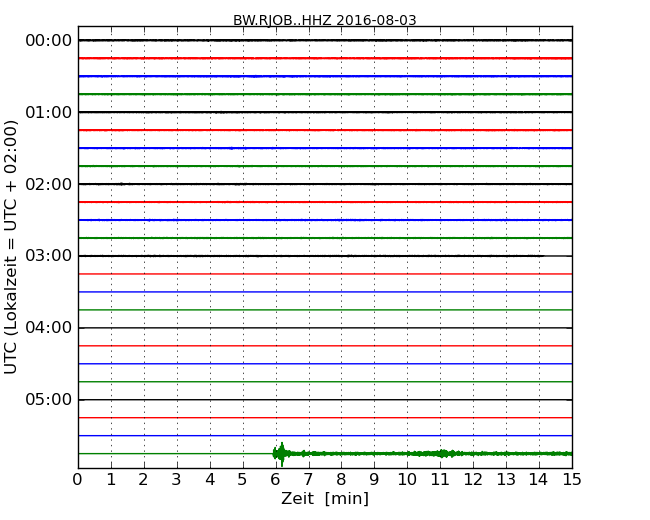Click the small blip on the 02:00 trace
The image size is (650, 520).
121,184
